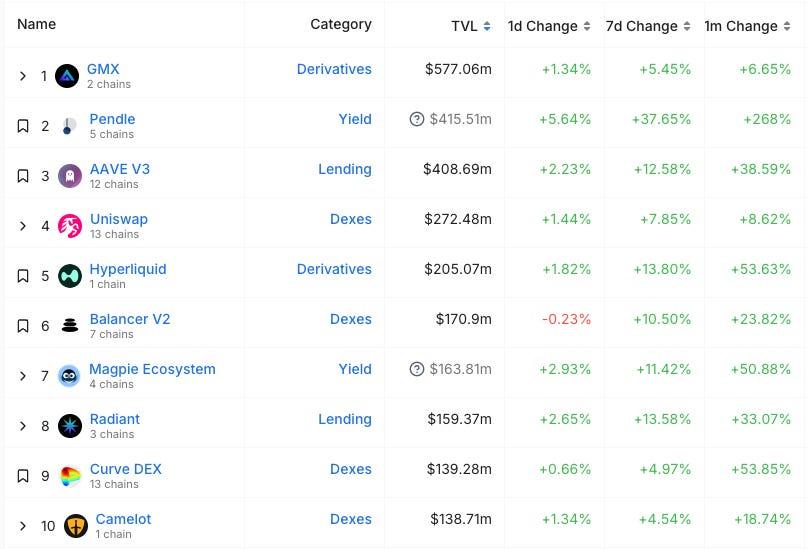Toggle bookmark for AAVE V3
Screen dimensions: 808x549
click(23, 176)
